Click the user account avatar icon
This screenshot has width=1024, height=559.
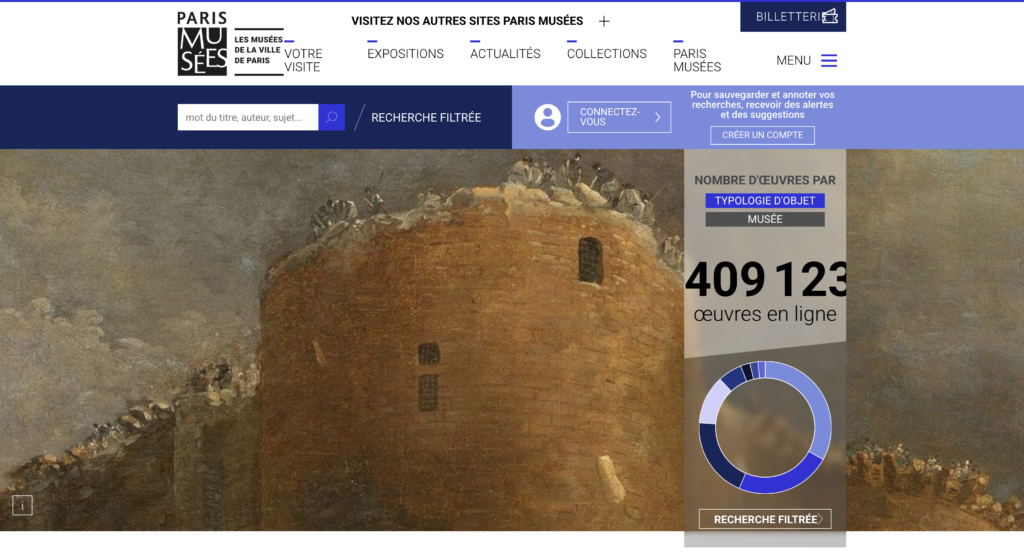[547, 117]
